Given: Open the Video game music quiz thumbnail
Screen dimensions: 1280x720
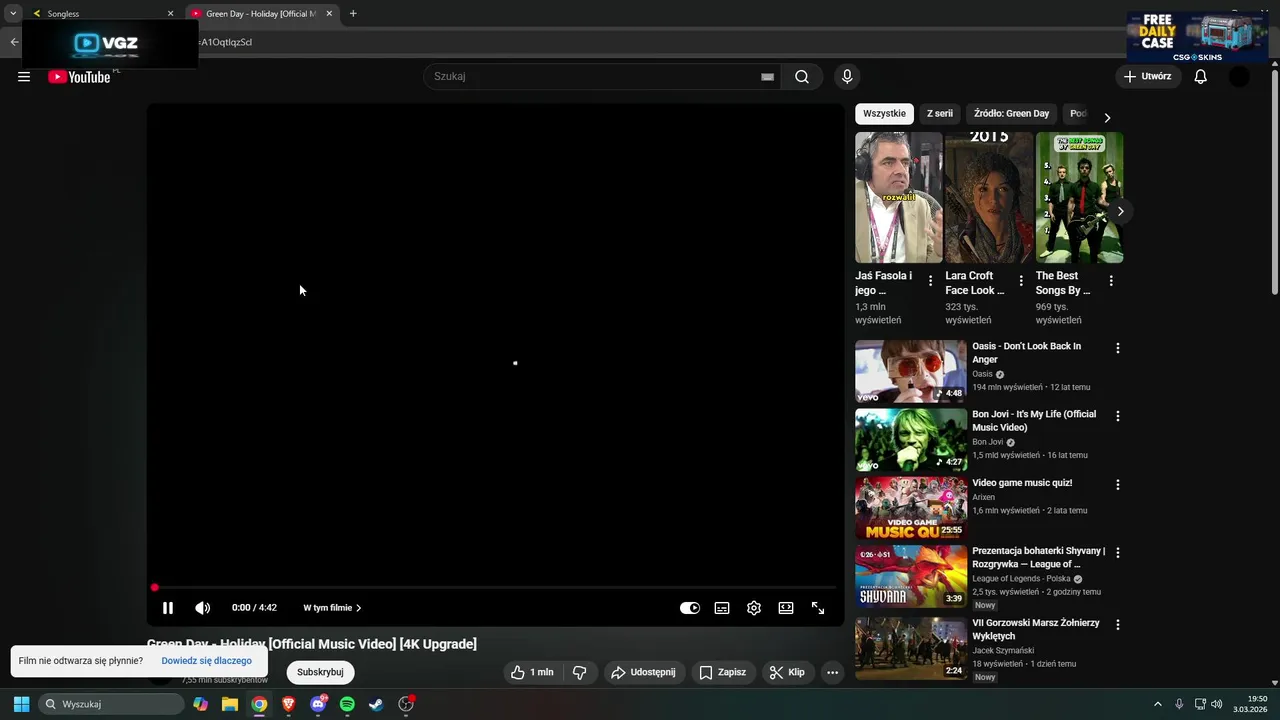Looking at the screenshot, I should click(x=910, y=508).
